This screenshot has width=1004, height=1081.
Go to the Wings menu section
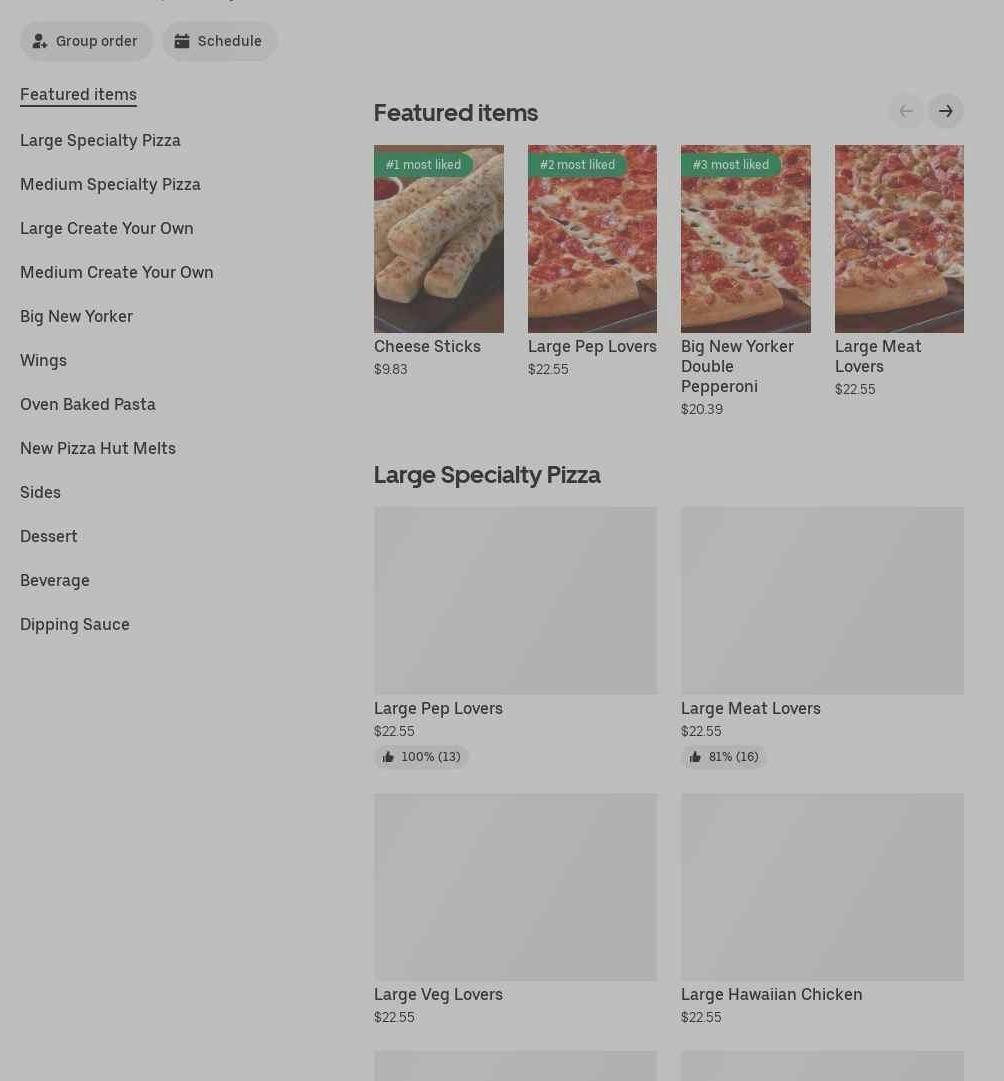point(43,360)
